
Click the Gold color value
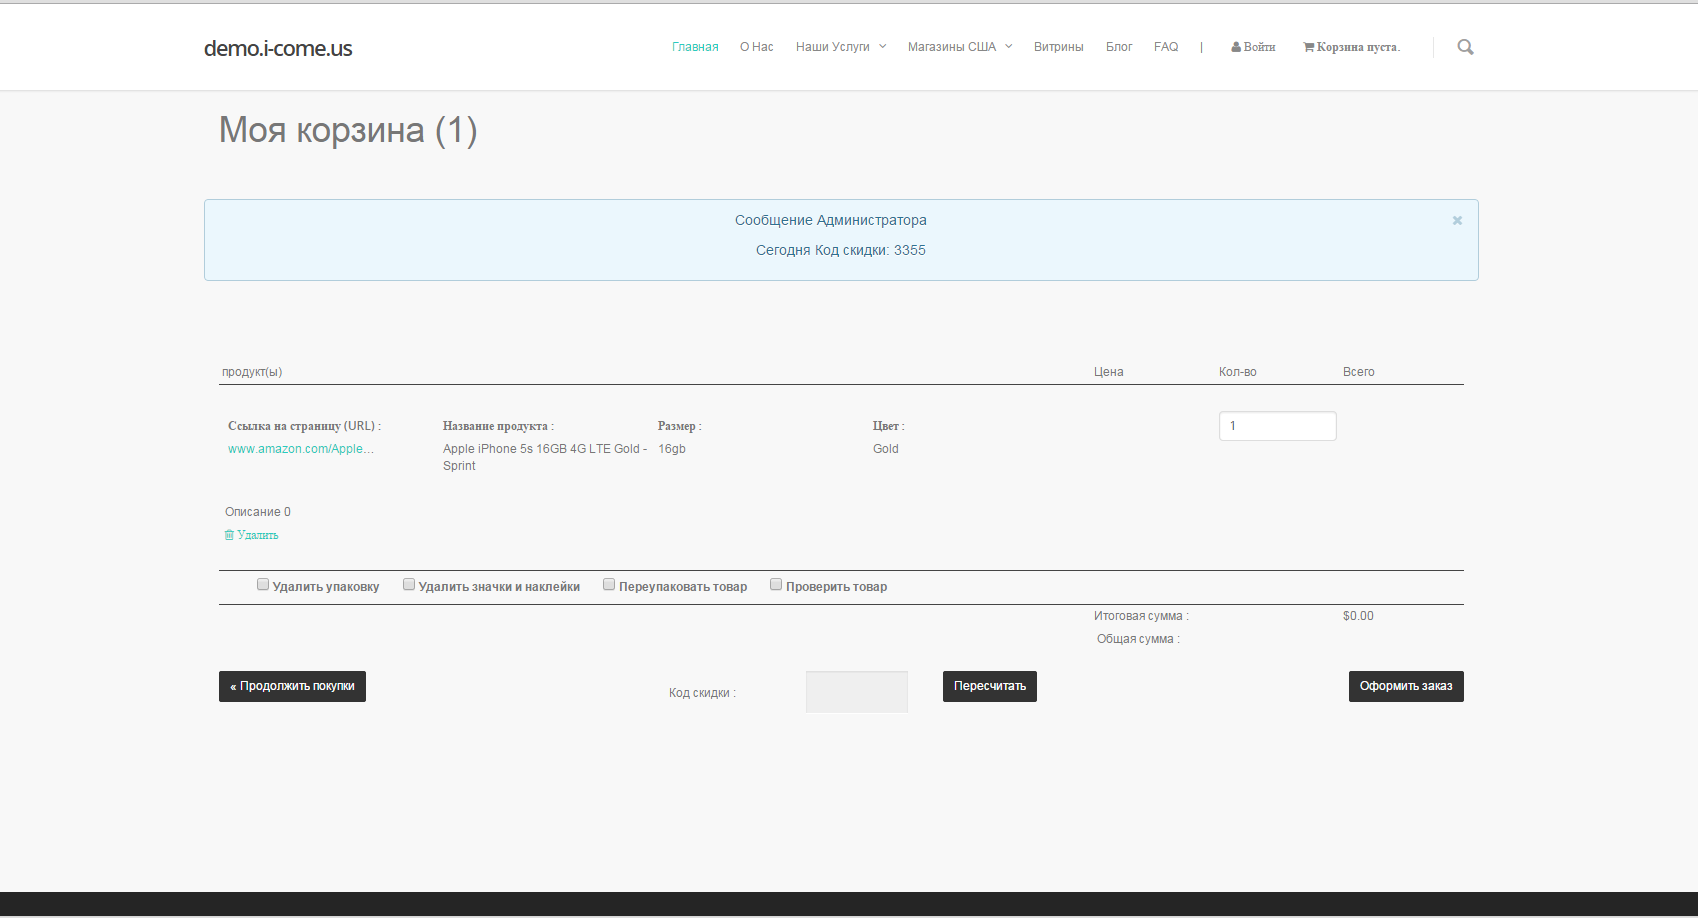click(886, 449)
